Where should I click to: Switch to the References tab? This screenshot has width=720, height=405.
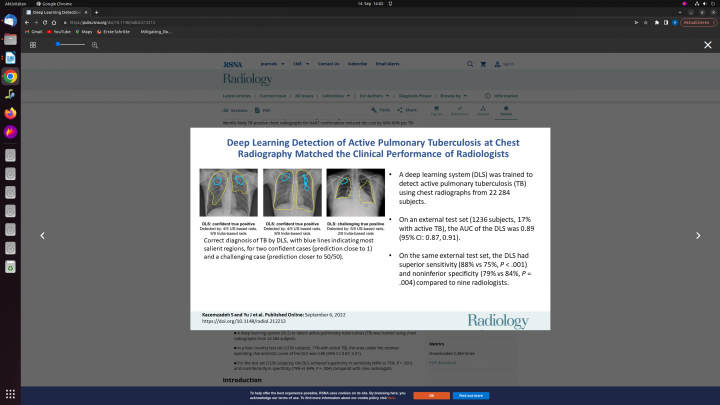point(460,111)
